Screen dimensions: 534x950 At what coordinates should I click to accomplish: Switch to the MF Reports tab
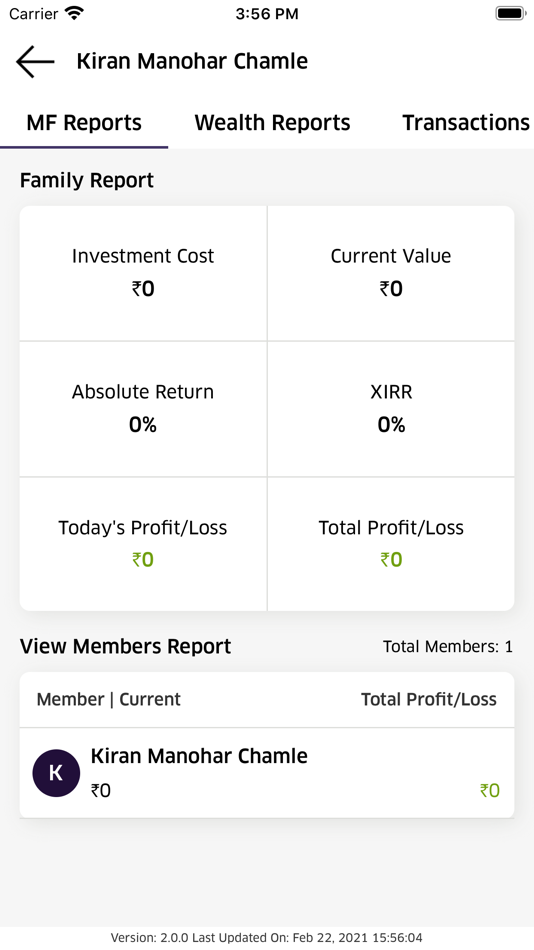[84, 122]
